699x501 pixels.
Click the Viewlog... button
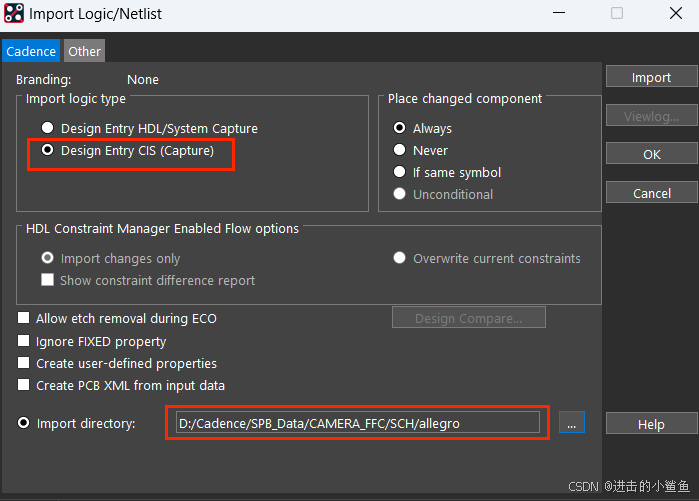[651, 116]
